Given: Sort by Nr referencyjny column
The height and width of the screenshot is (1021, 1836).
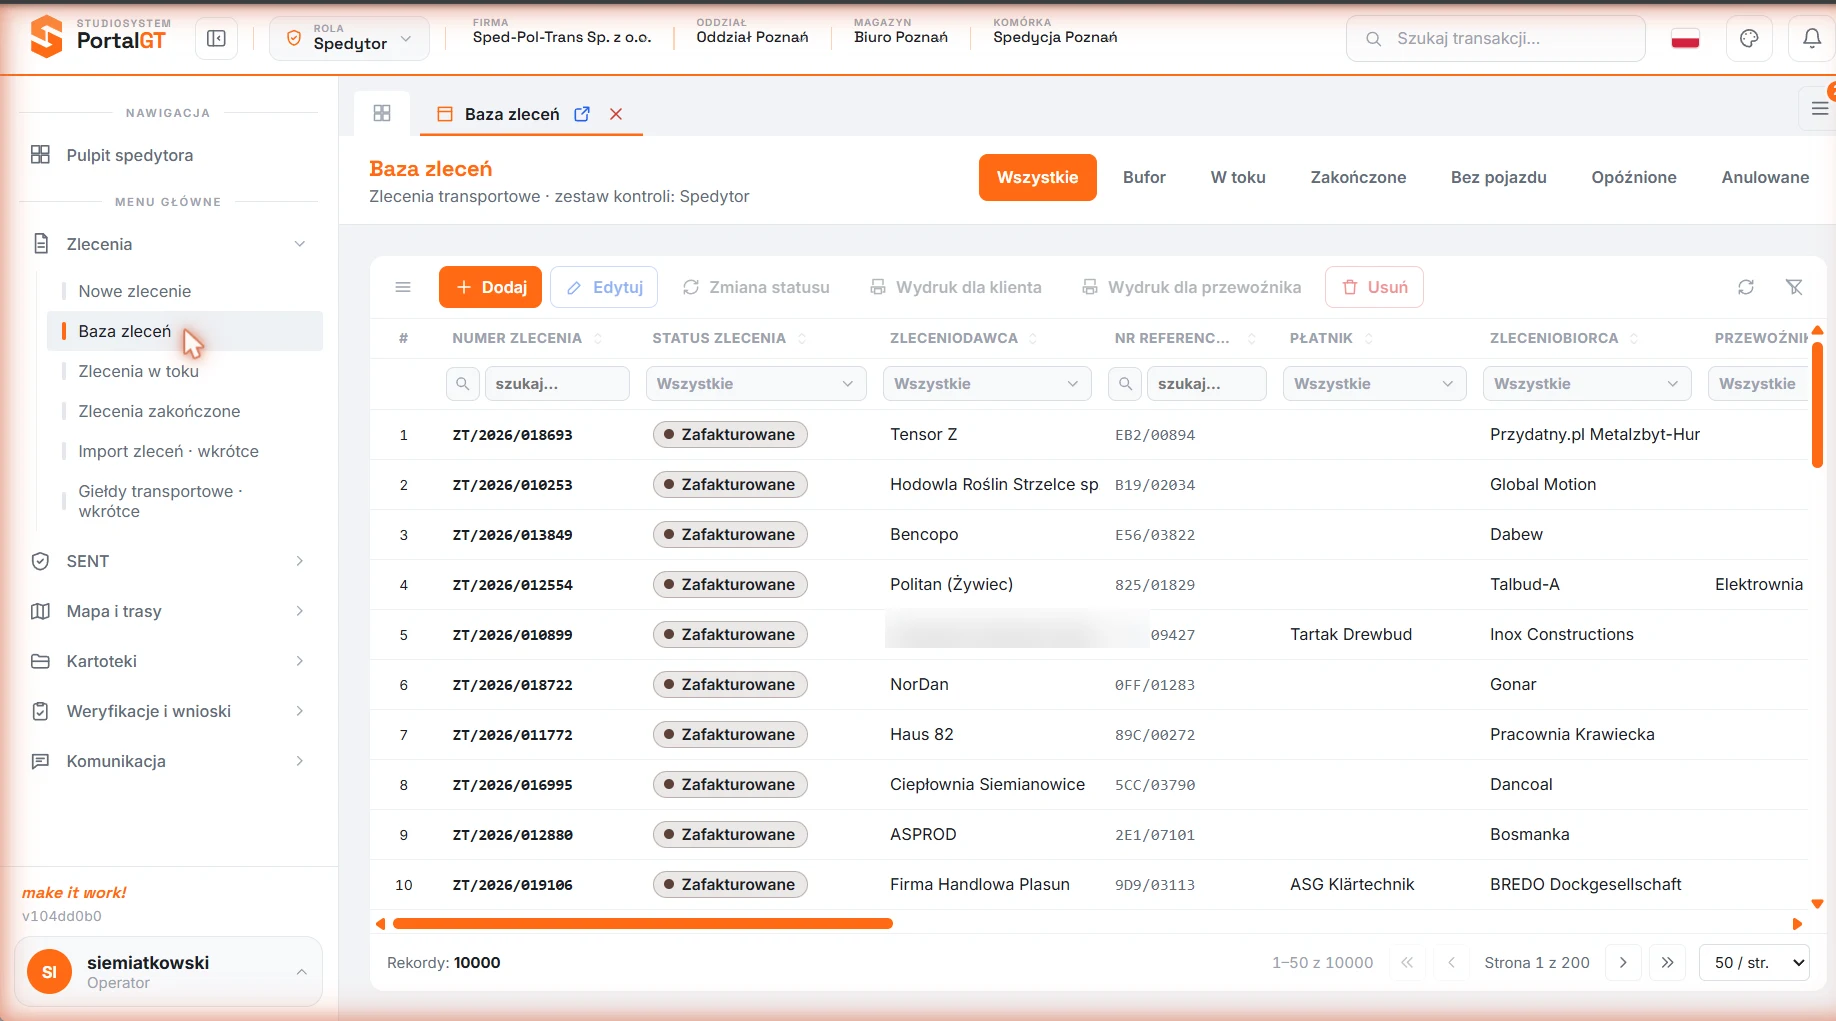Looking at the screenshot, I should click(1251, 339).
